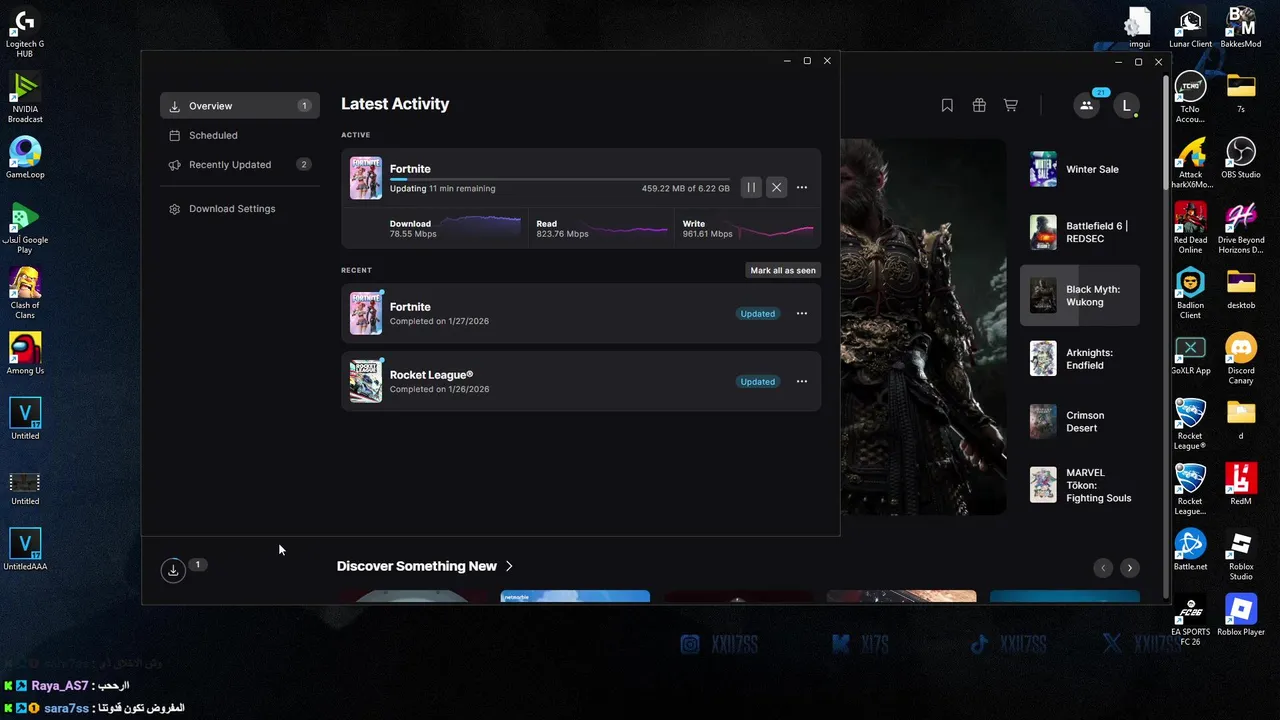The width and height of the screenshot is (1280, 720).
Task: Open the friends icon with 21 badge
Action: (1086, 105)
